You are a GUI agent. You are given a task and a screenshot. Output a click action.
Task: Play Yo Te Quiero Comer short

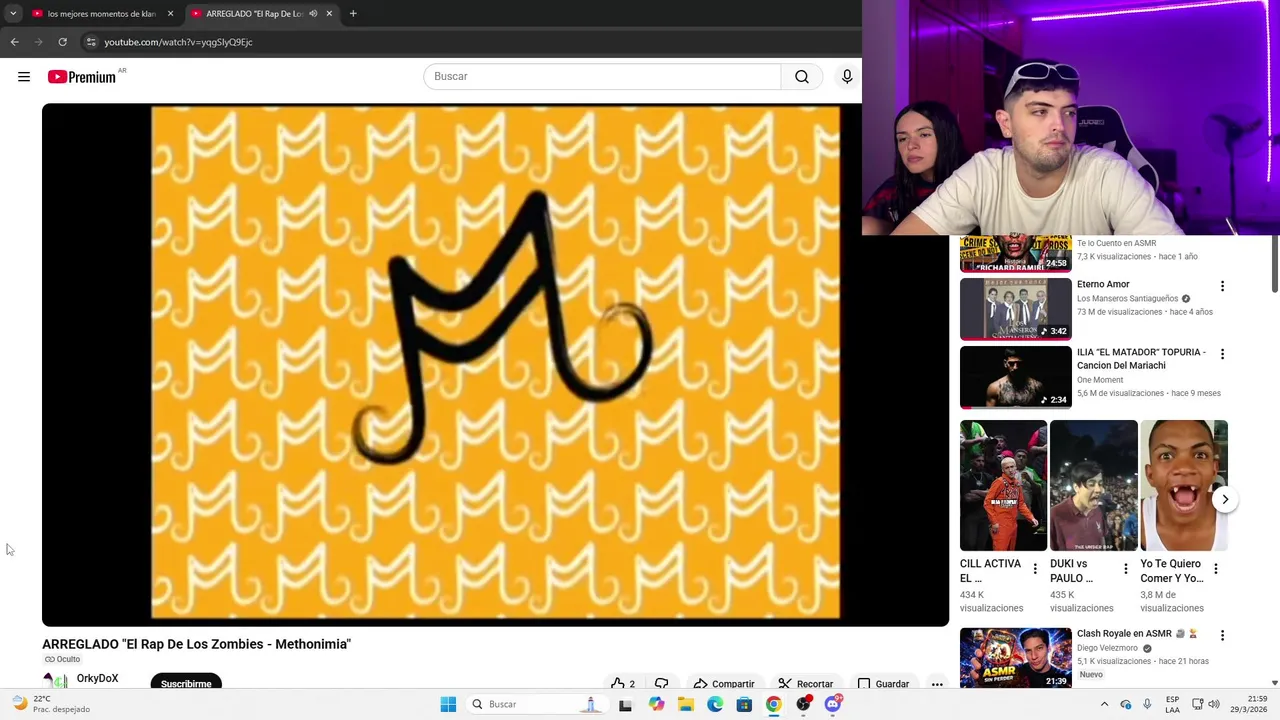tap(1183, 485)
